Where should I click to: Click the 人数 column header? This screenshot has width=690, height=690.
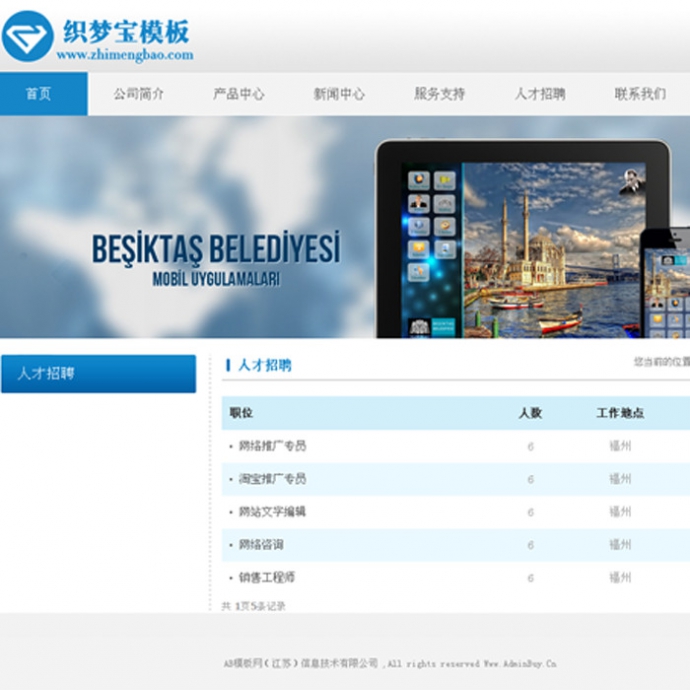530,413
